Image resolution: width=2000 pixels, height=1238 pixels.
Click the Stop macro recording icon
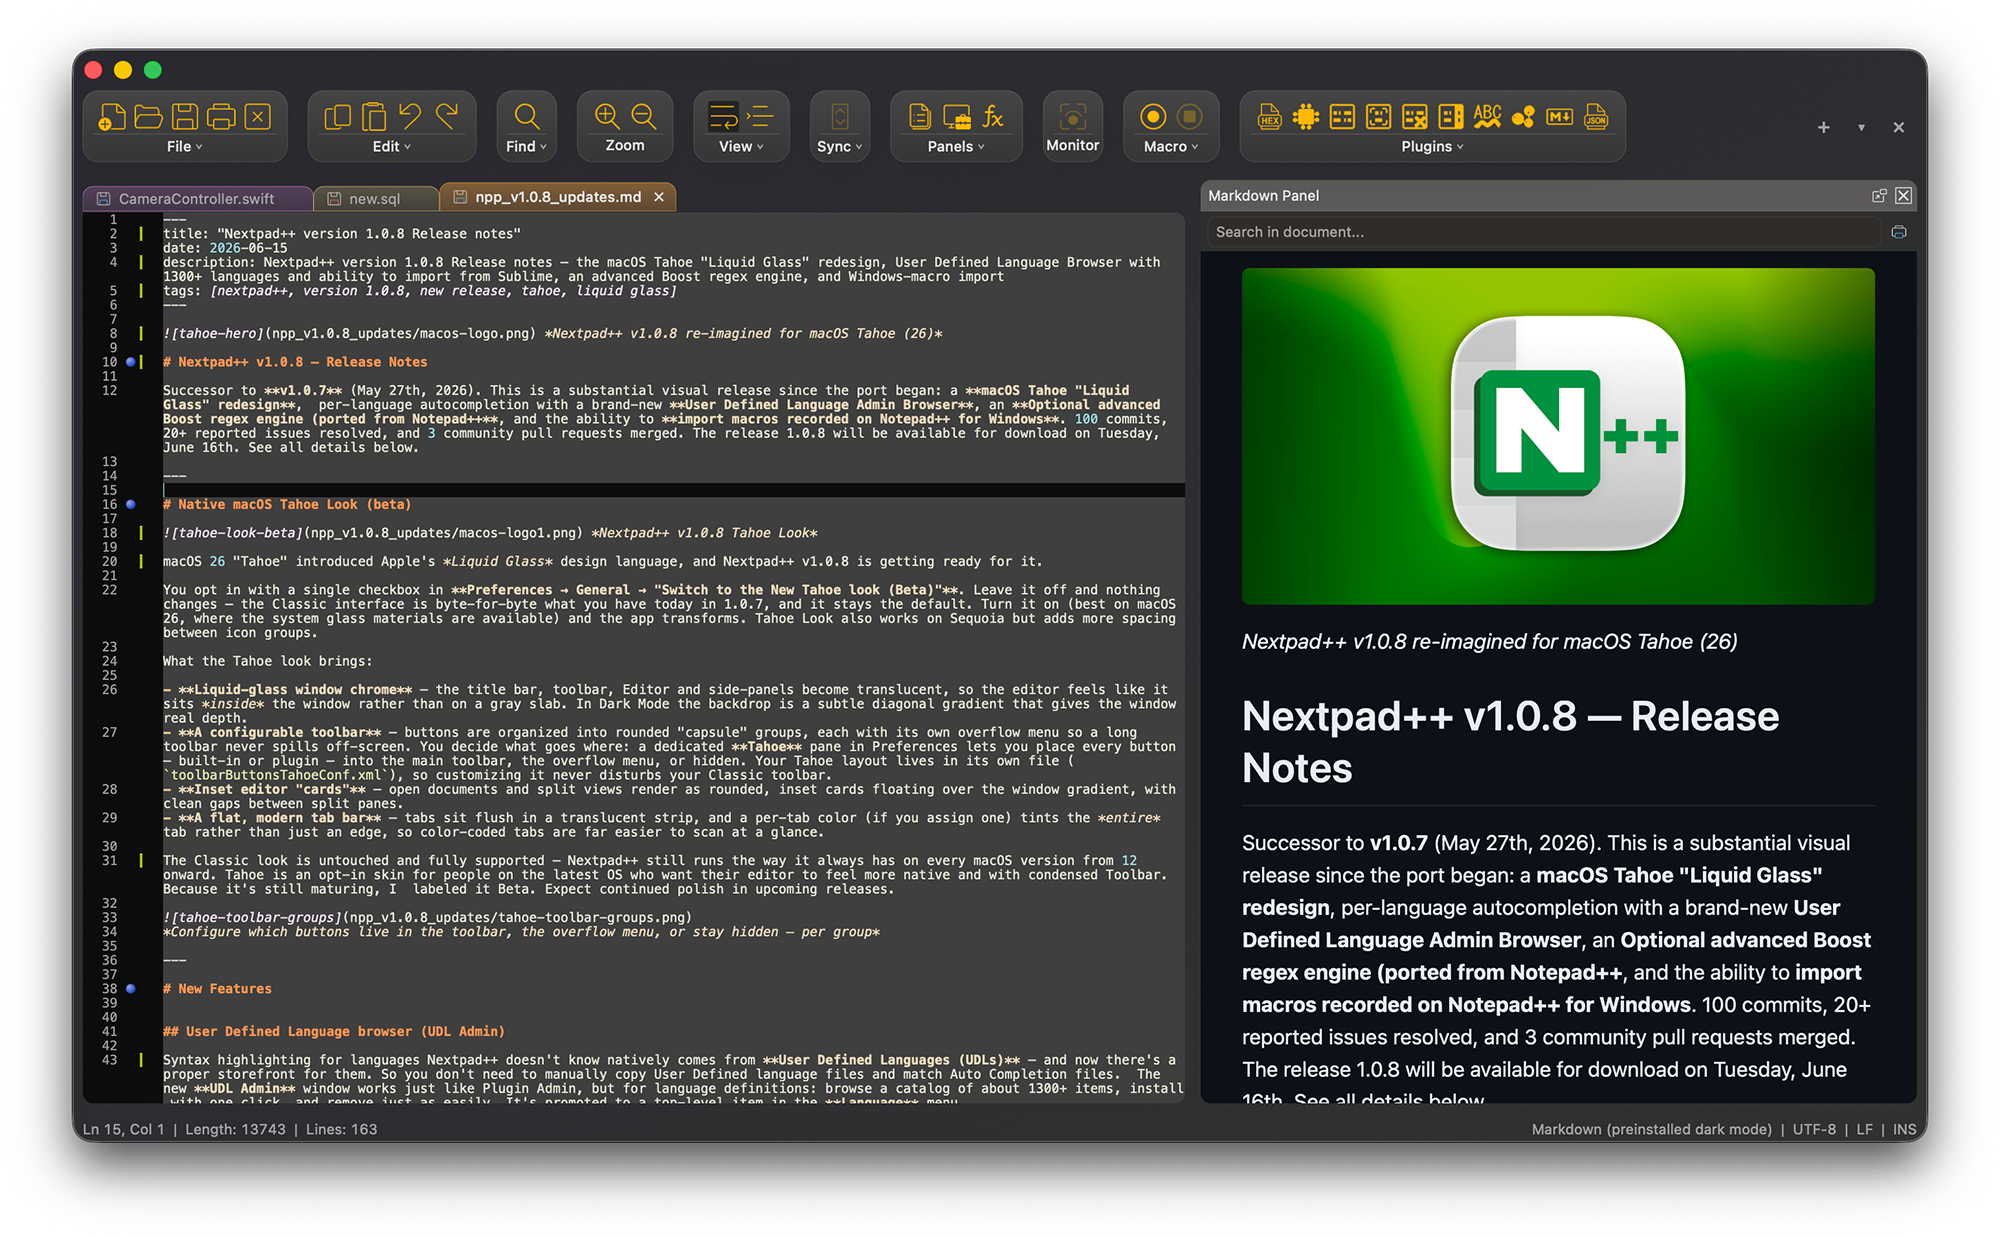coord(1189,117)
